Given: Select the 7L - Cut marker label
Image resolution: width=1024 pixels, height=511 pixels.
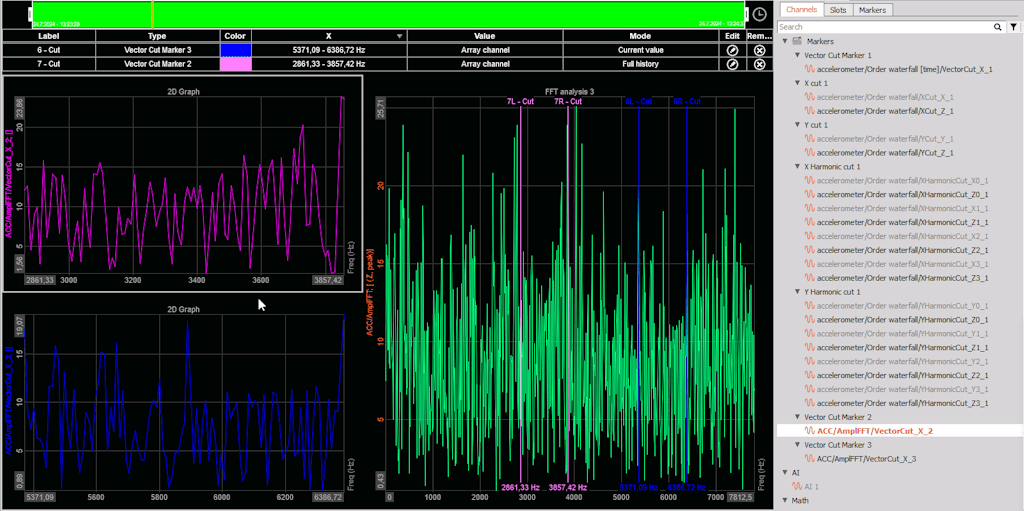Looking at the screenshot, I should 520,102.
